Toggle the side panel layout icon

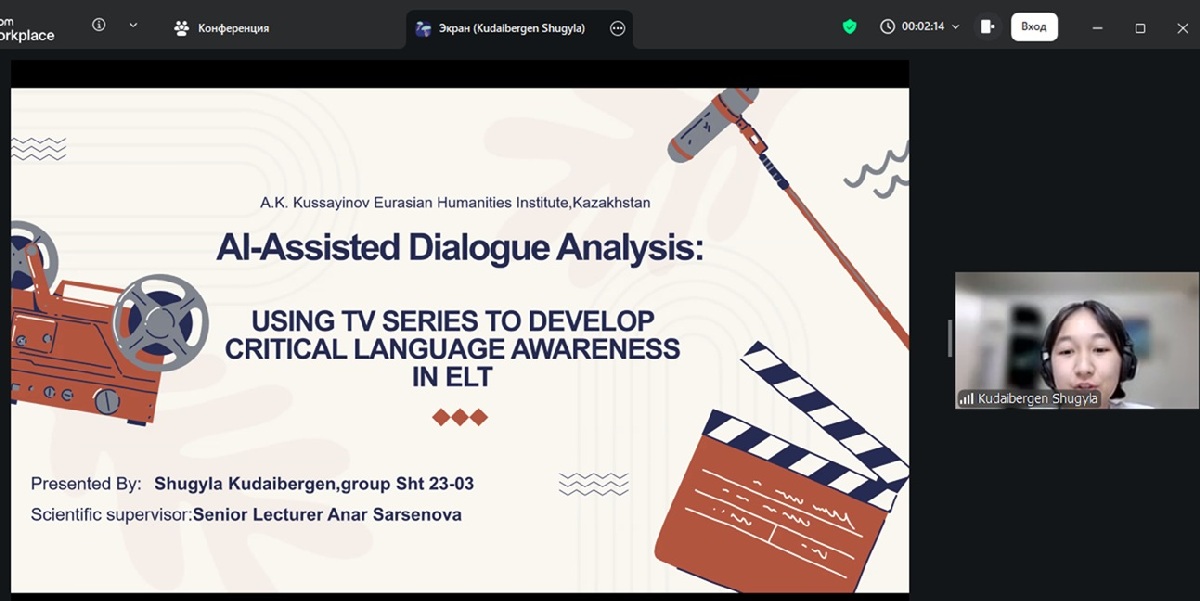tap(987, 27)
